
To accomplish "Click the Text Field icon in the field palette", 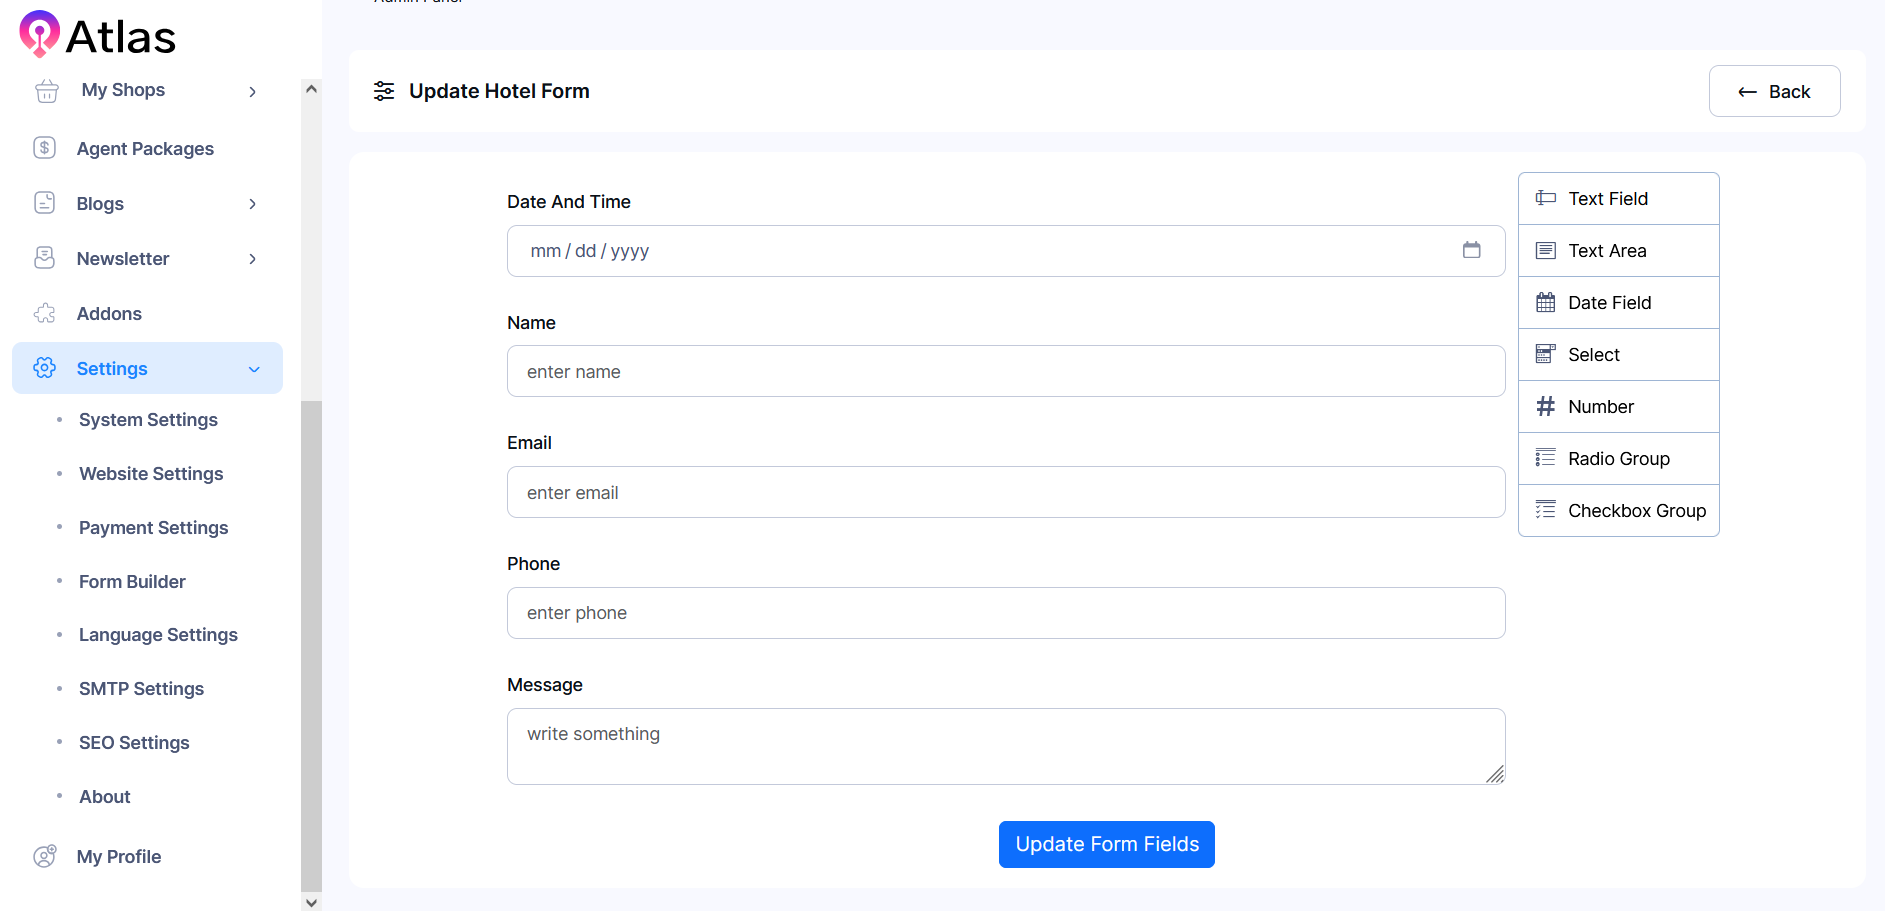I will [1546, 198].
